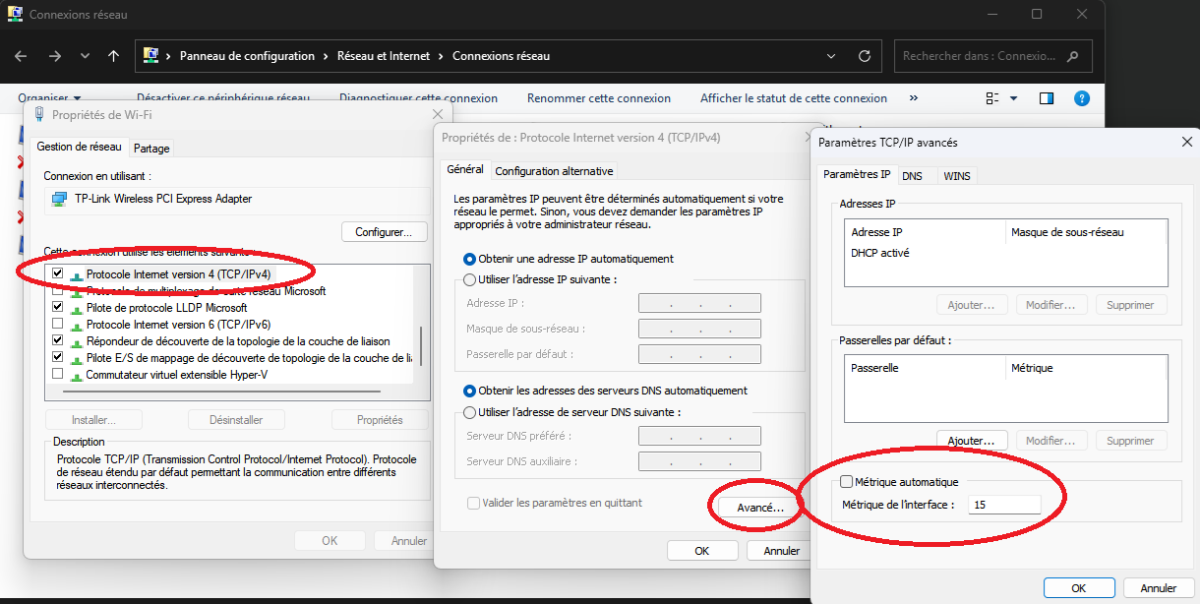Click the Masque de sous-réseau input field

(x=700, y=328)
